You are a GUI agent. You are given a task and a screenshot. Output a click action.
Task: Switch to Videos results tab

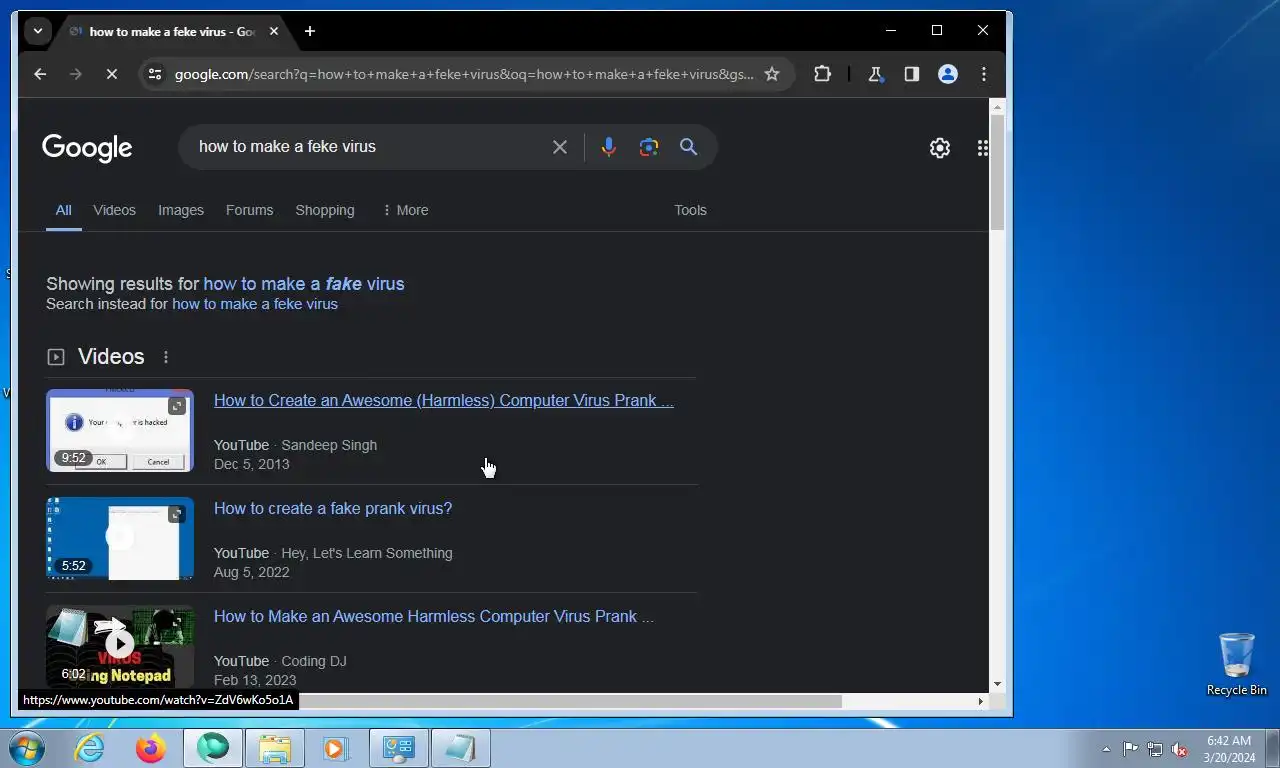click(114, 210)
